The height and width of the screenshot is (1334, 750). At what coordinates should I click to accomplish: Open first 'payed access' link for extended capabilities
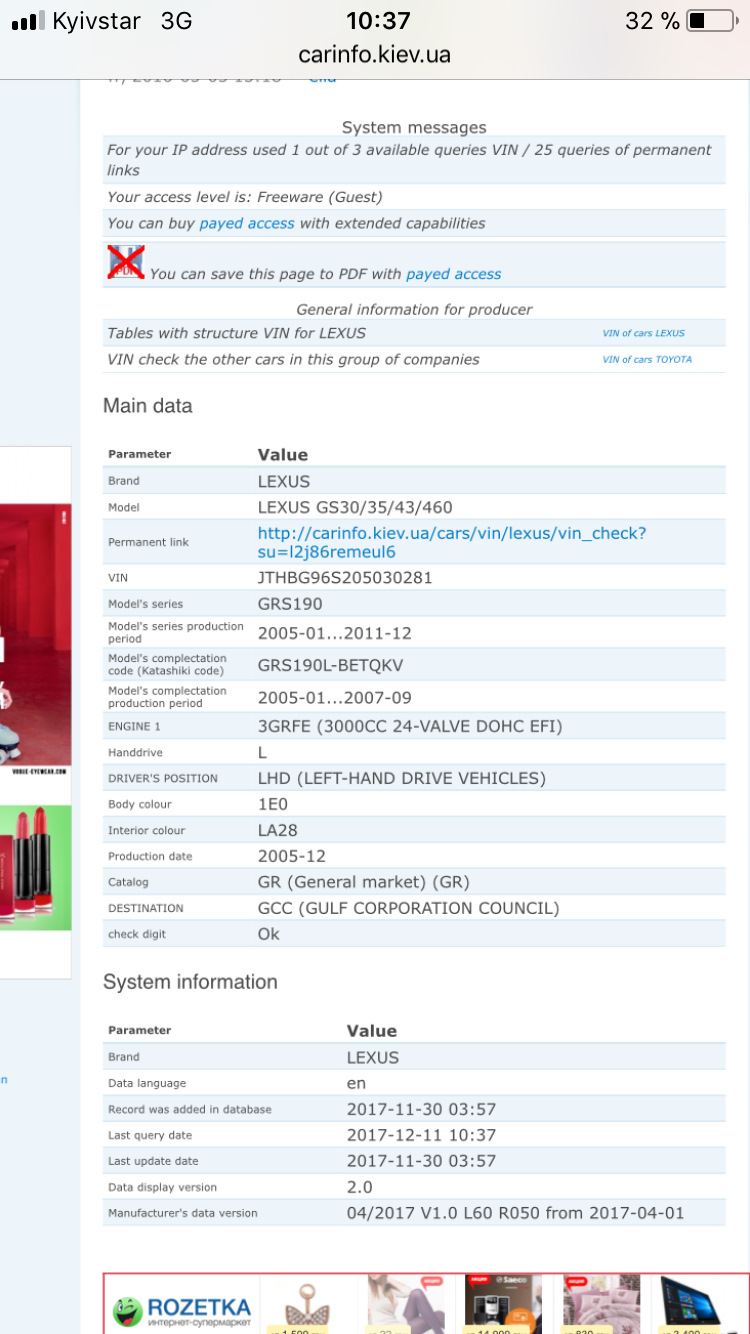(x=247, y=223)
